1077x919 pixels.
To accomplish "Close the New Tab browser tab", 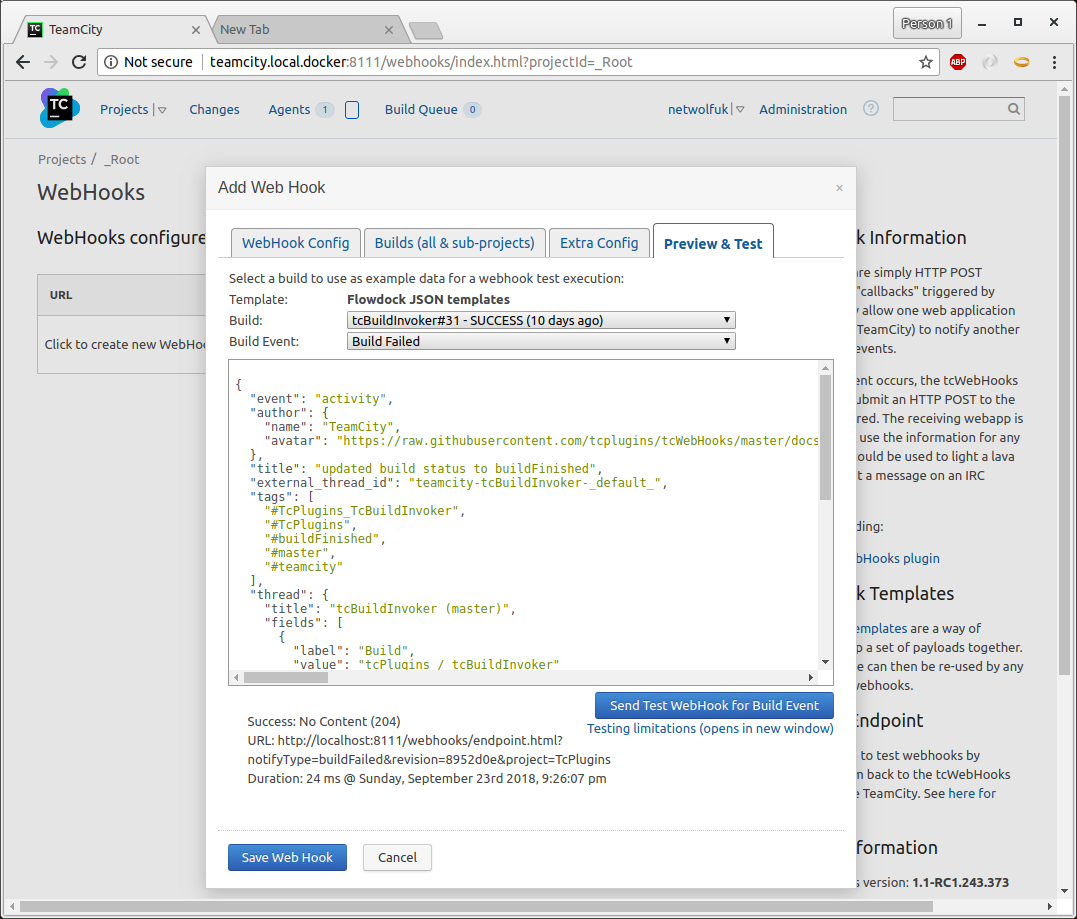I will [389, 30].
